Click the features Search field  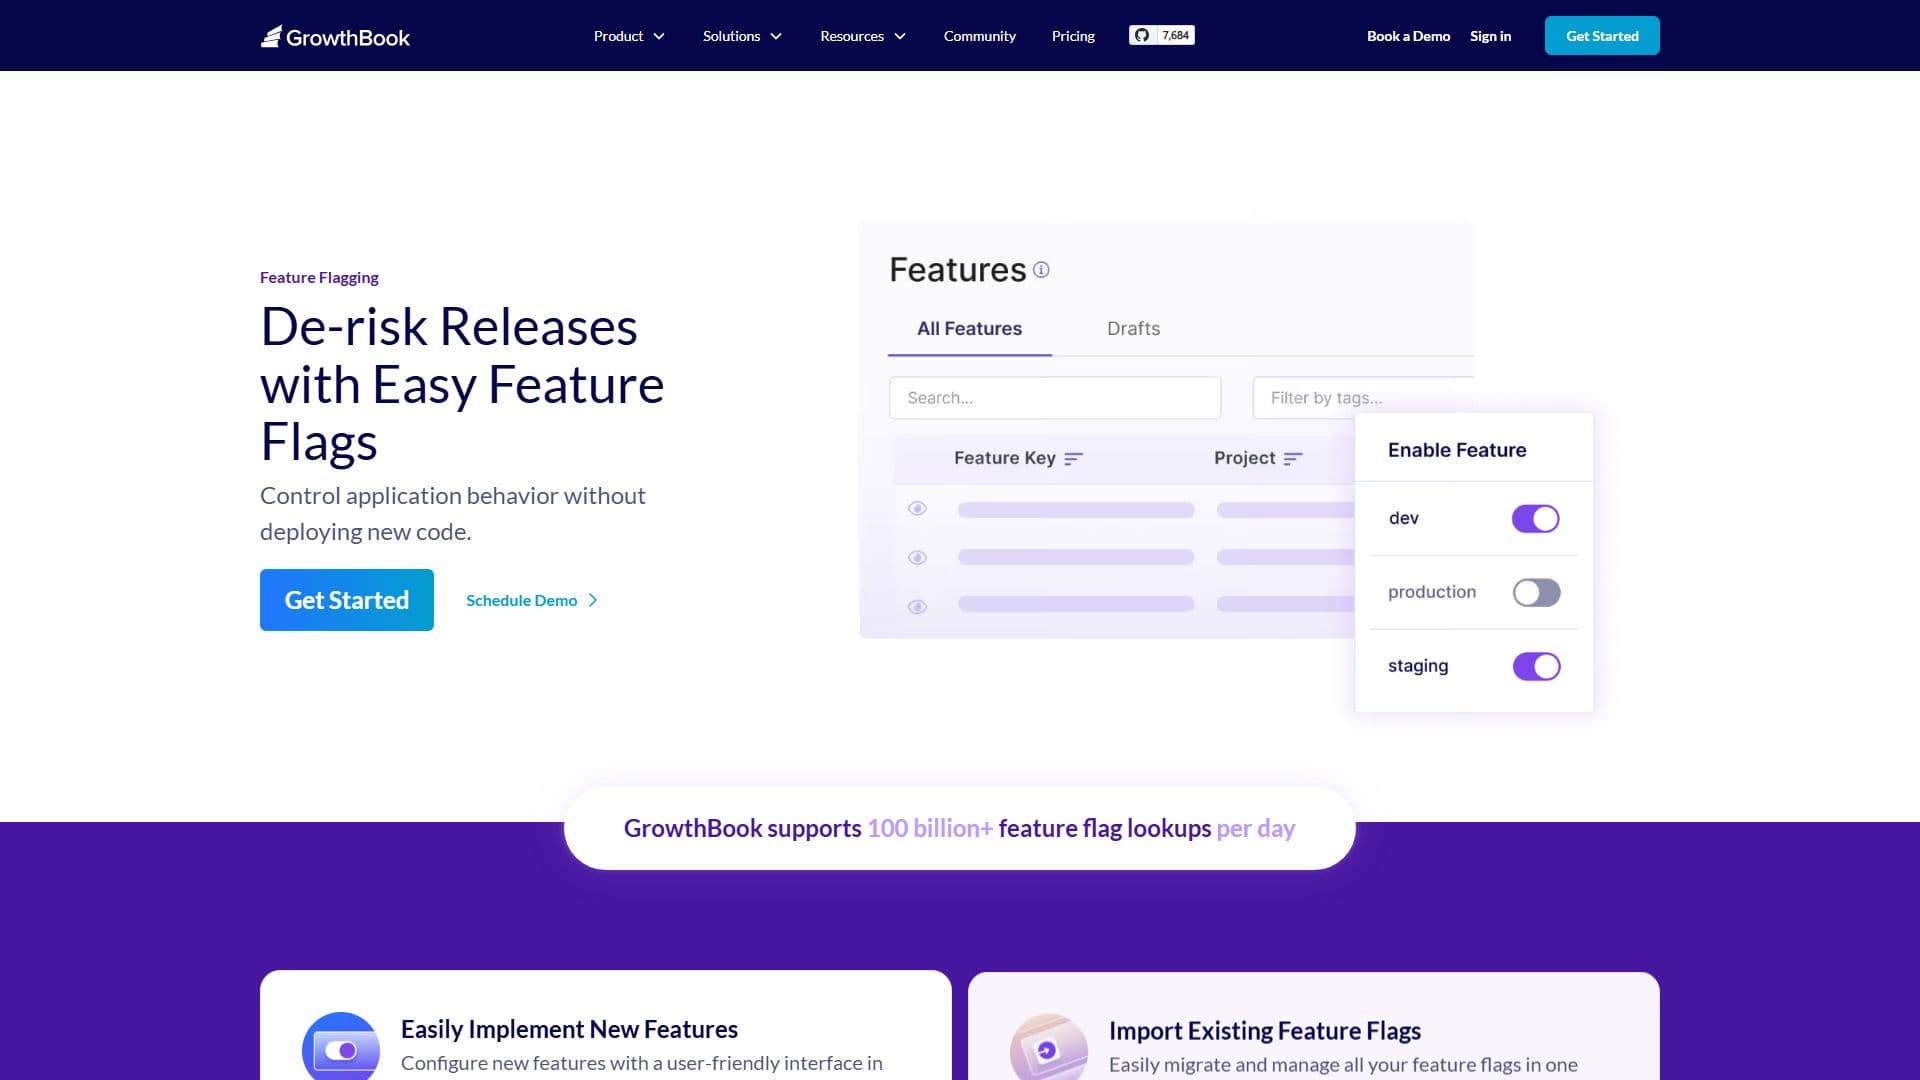click(1055, 398)
